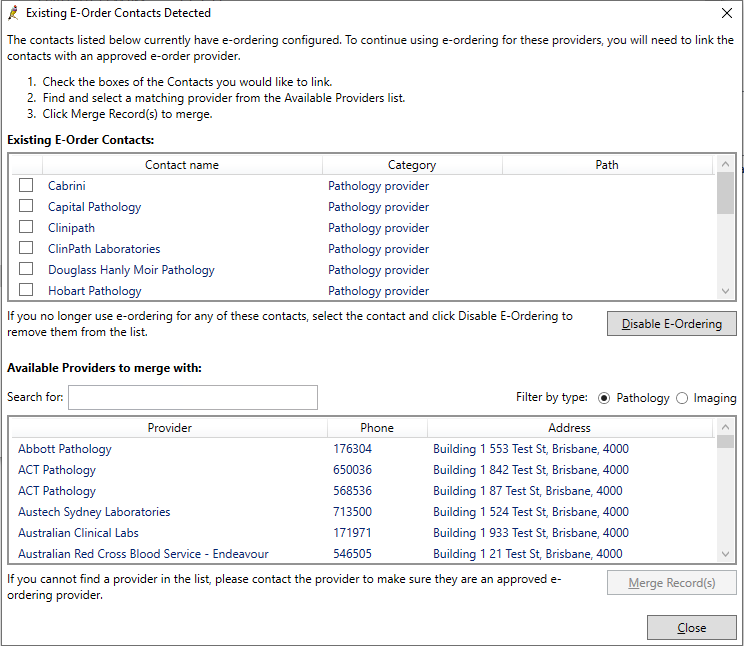The image size is (744, 646).
Task: Sort providers by Provider column header
Action: click(169, 428)
